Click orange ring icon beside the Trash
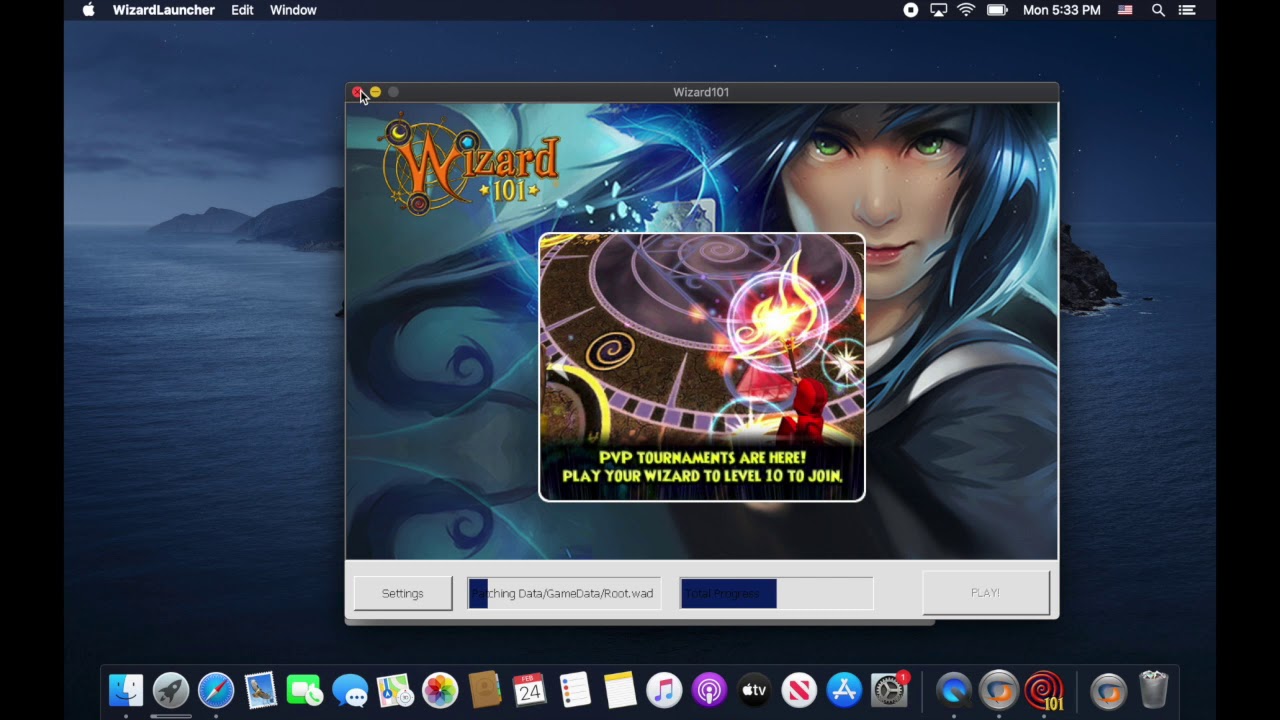The height and width of the screenshot is (720, 1280). 1108,690
